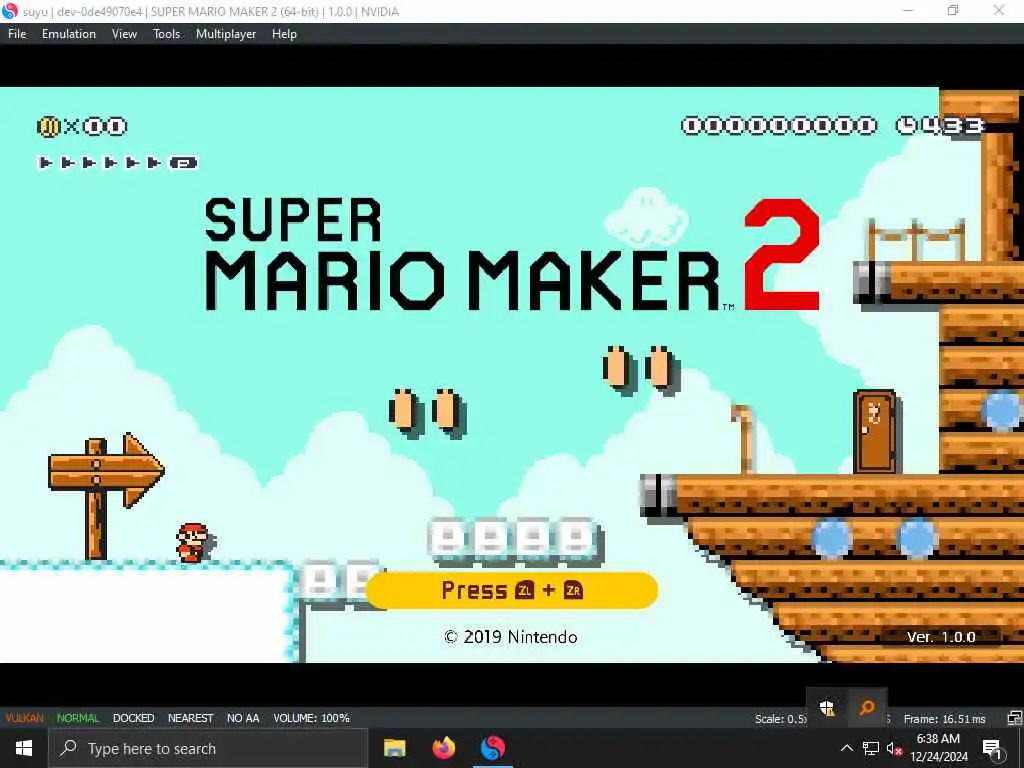This screenshot has width=1024, height=768.
Task: Open File Explorer from the taskbar
Action: (394, 748)
